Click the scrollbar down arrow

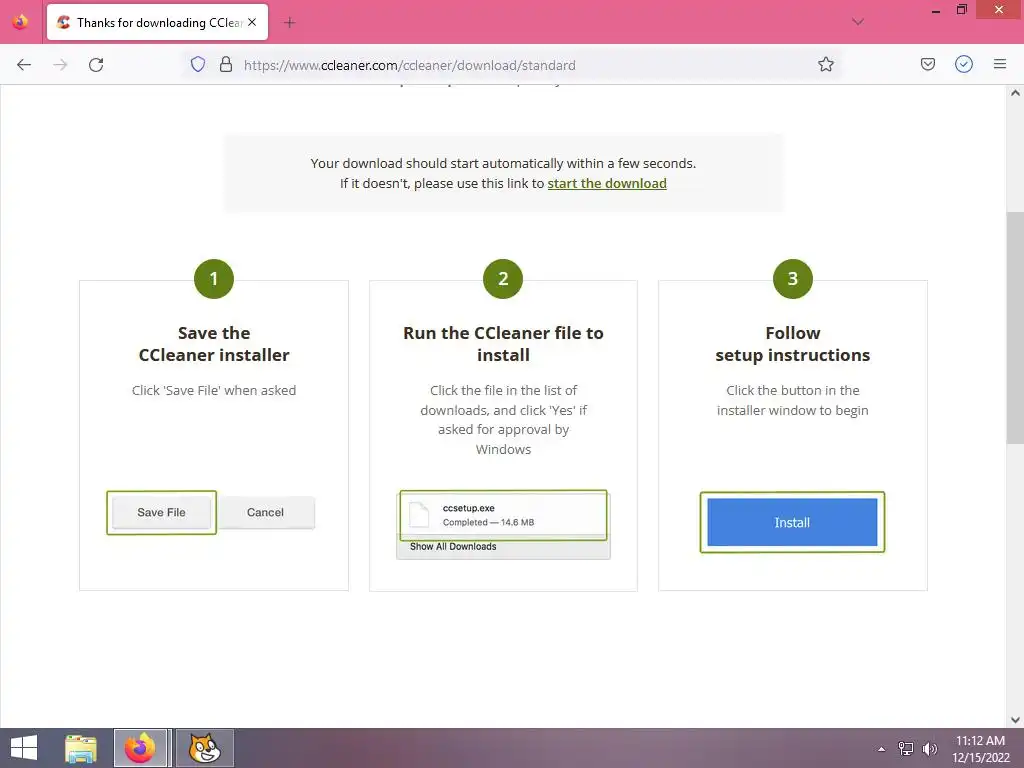[x=1015, y=720]
